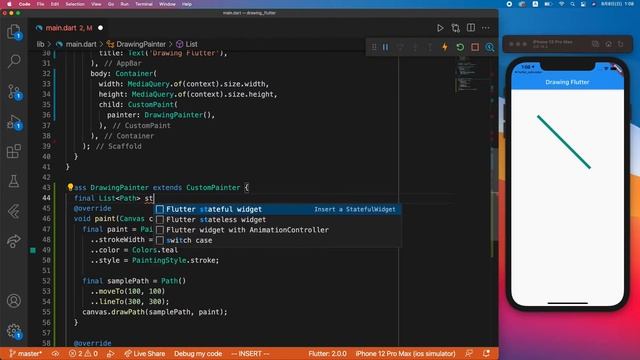The width and height of the screenshot is (640, 360).
Task: Open the View menu
Action: click(96, 4)
